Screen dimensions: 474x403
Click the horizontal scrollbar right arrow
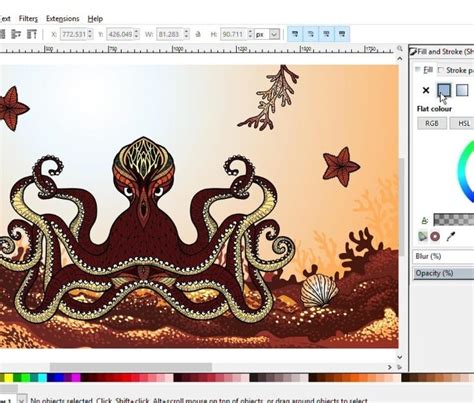point(389,367)
